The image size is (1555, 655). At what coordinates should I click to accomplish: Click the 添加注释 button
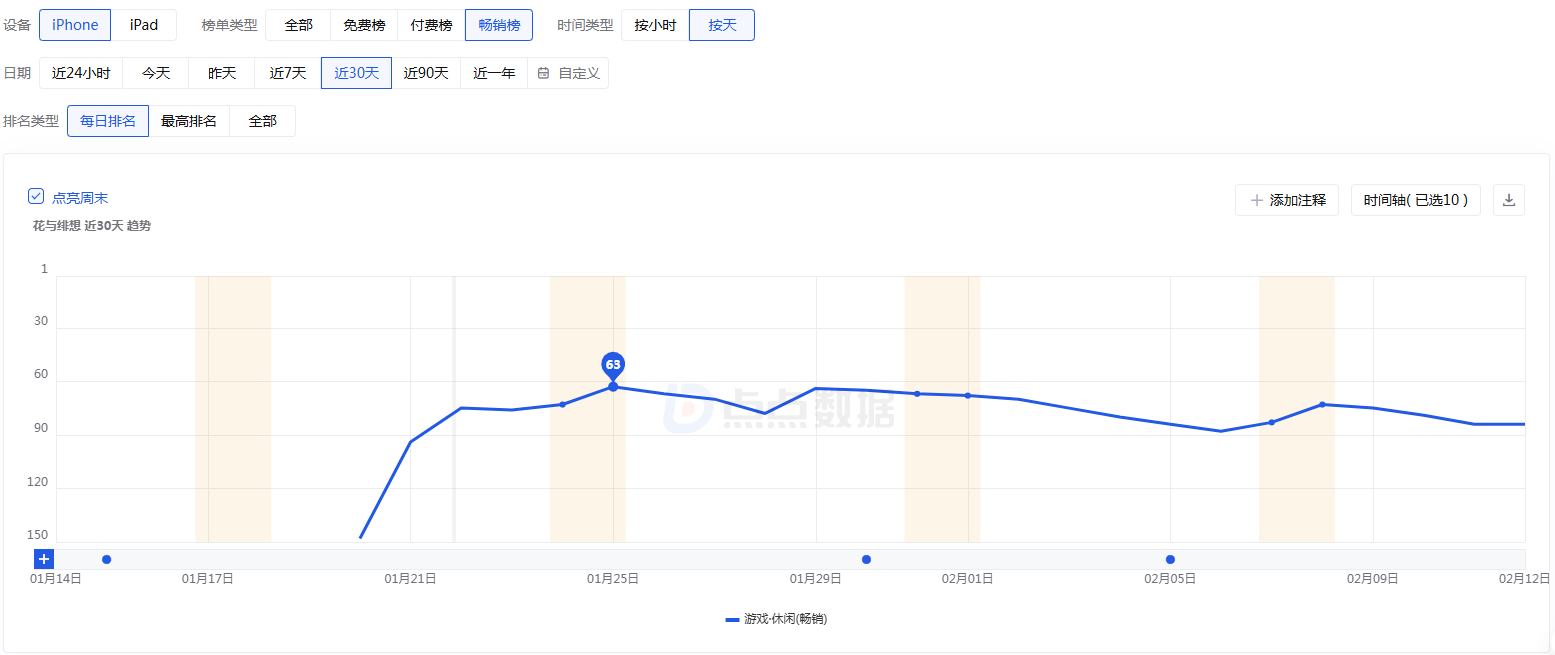tap(1287, 200)
